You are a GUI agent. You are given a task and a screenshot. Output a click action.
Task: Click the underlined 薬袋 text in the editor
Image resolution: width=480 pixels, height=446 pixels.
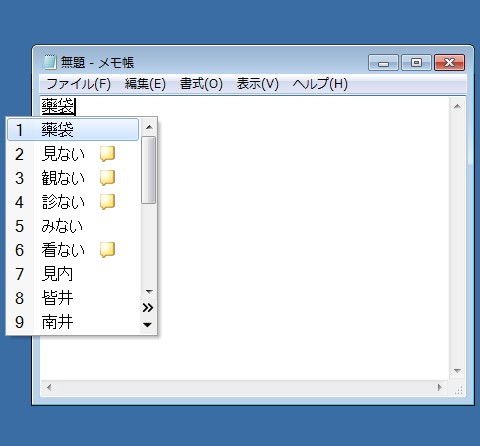58,106
